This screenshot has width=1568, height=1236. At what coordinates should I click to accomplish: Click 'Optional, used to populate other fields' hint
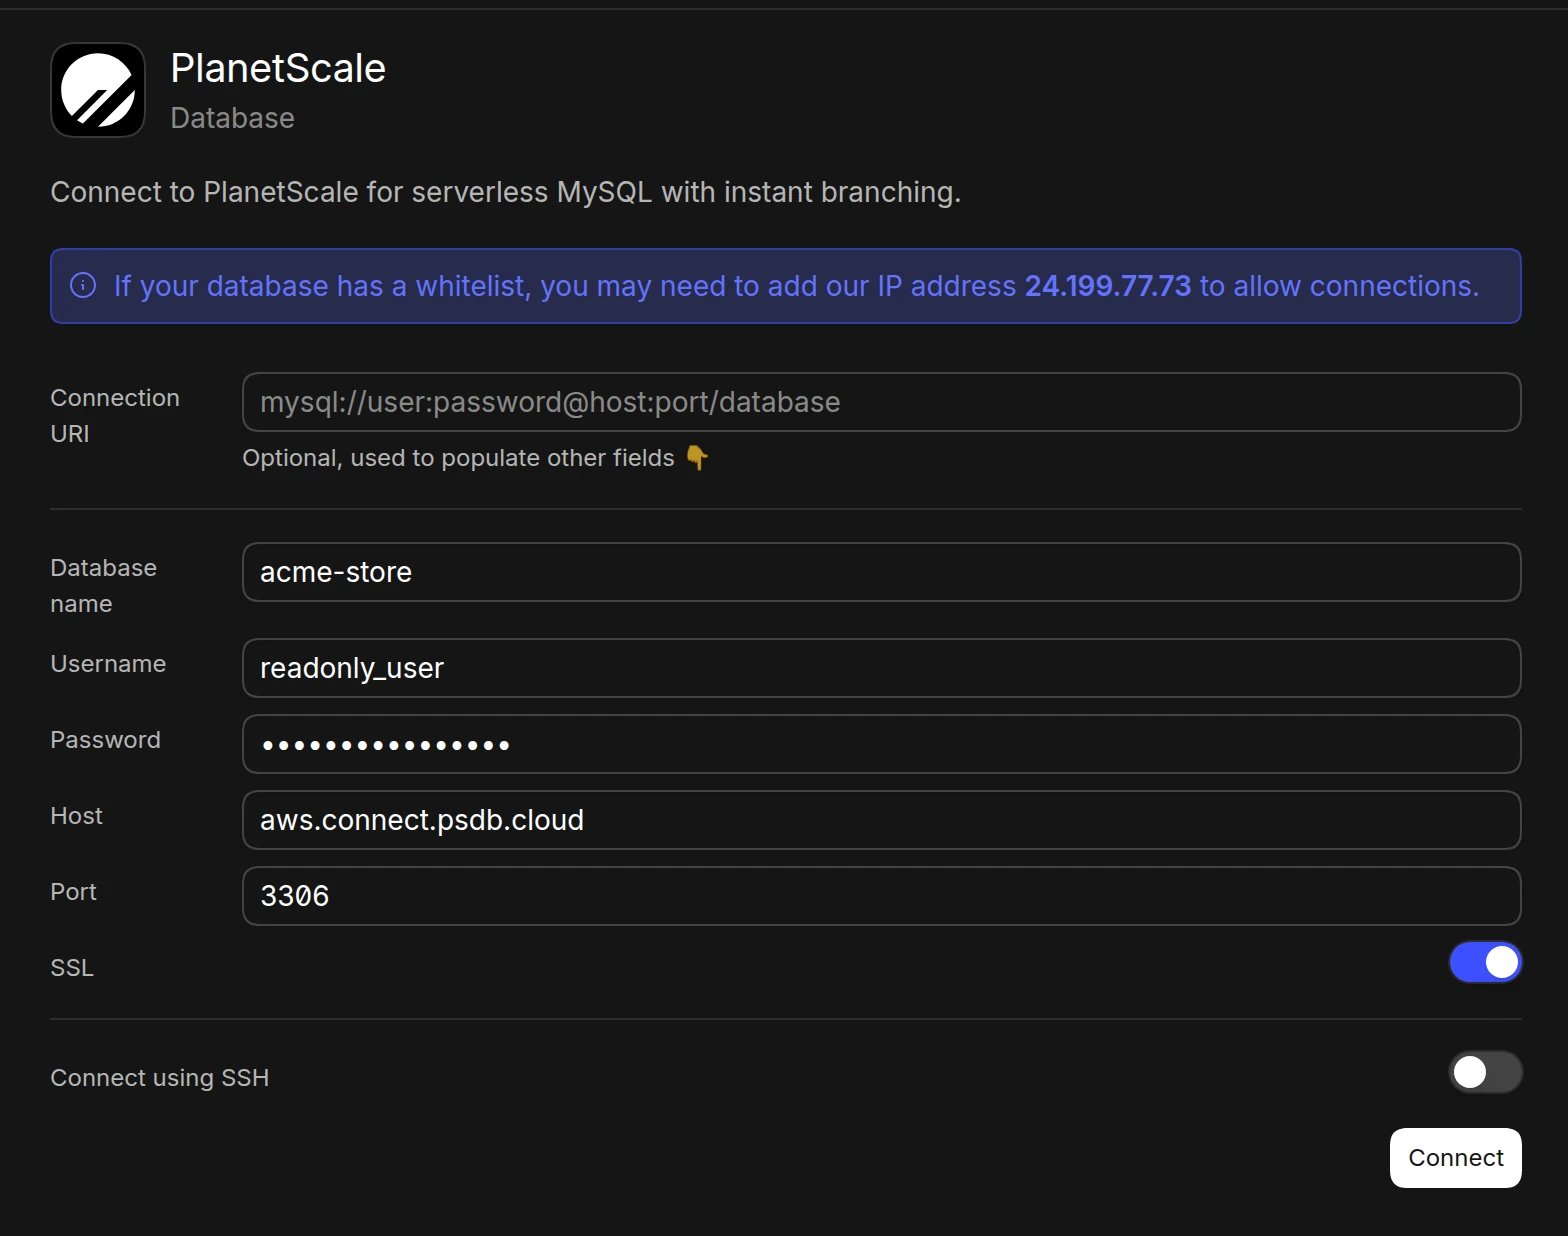click(x=458, y=458)
